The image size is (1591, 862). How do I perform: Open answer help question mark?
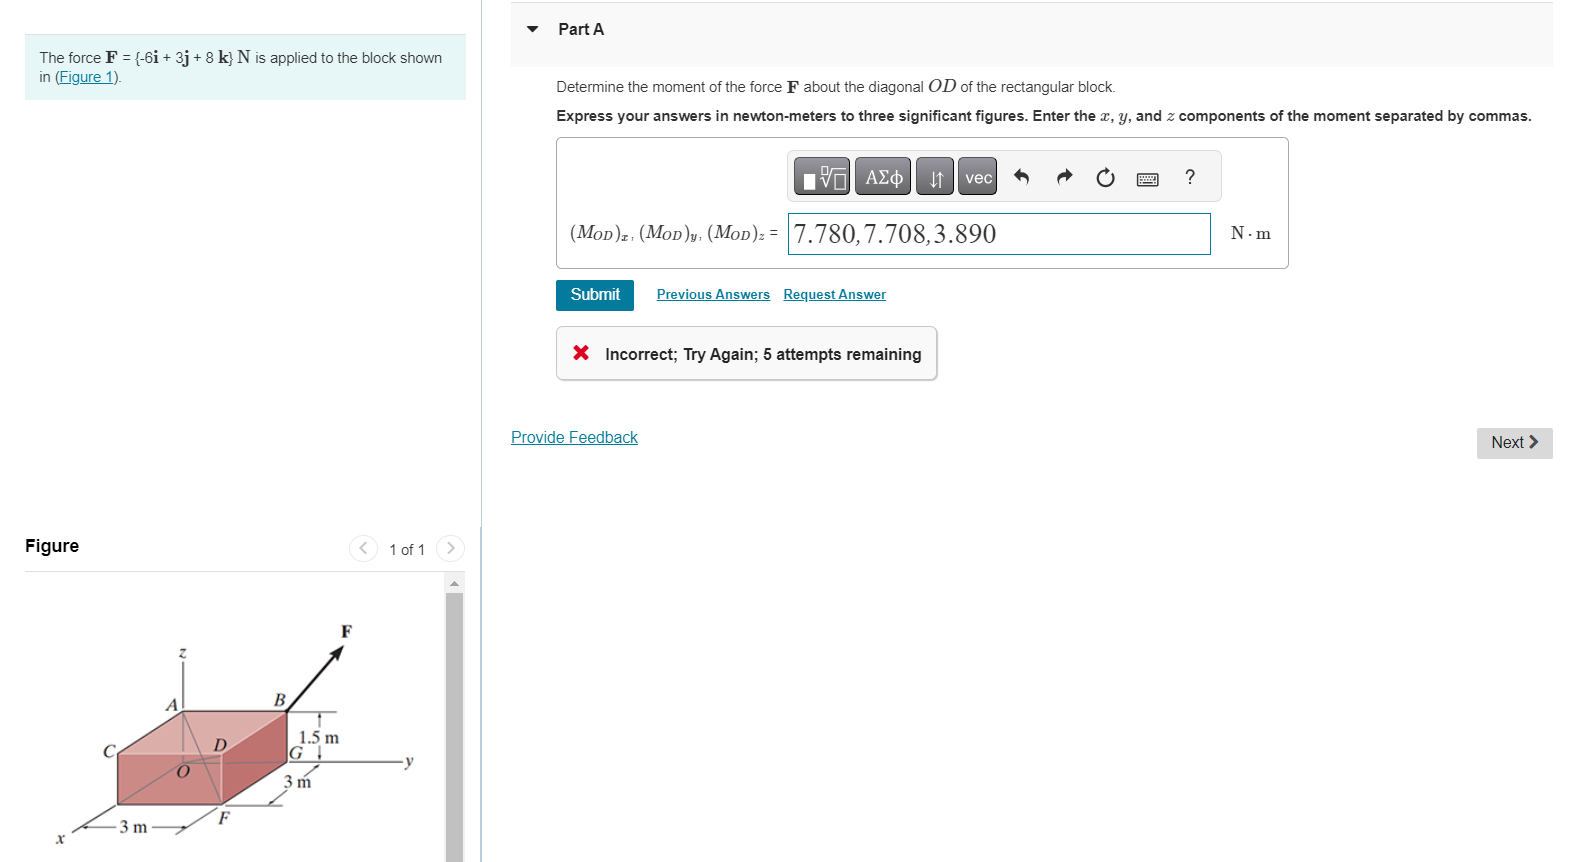pyautogui.click(x=1190, y=177)
